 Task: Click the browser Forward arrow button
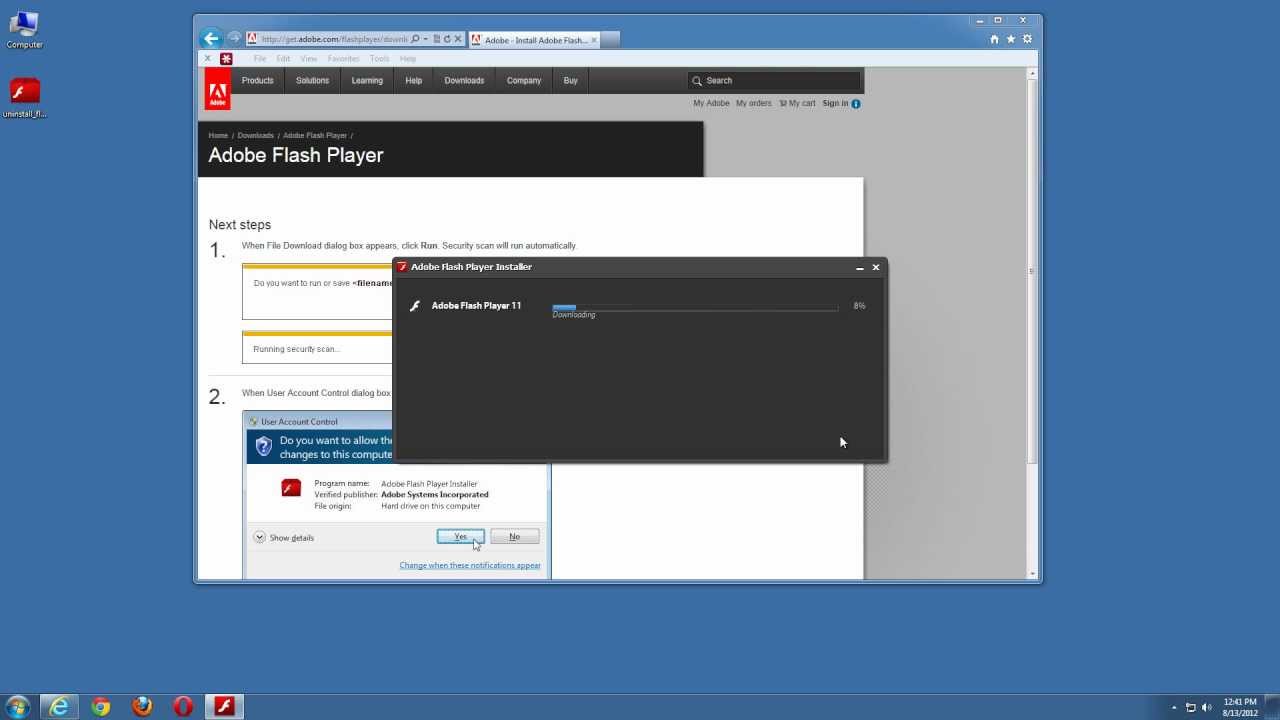coord(234,38)
